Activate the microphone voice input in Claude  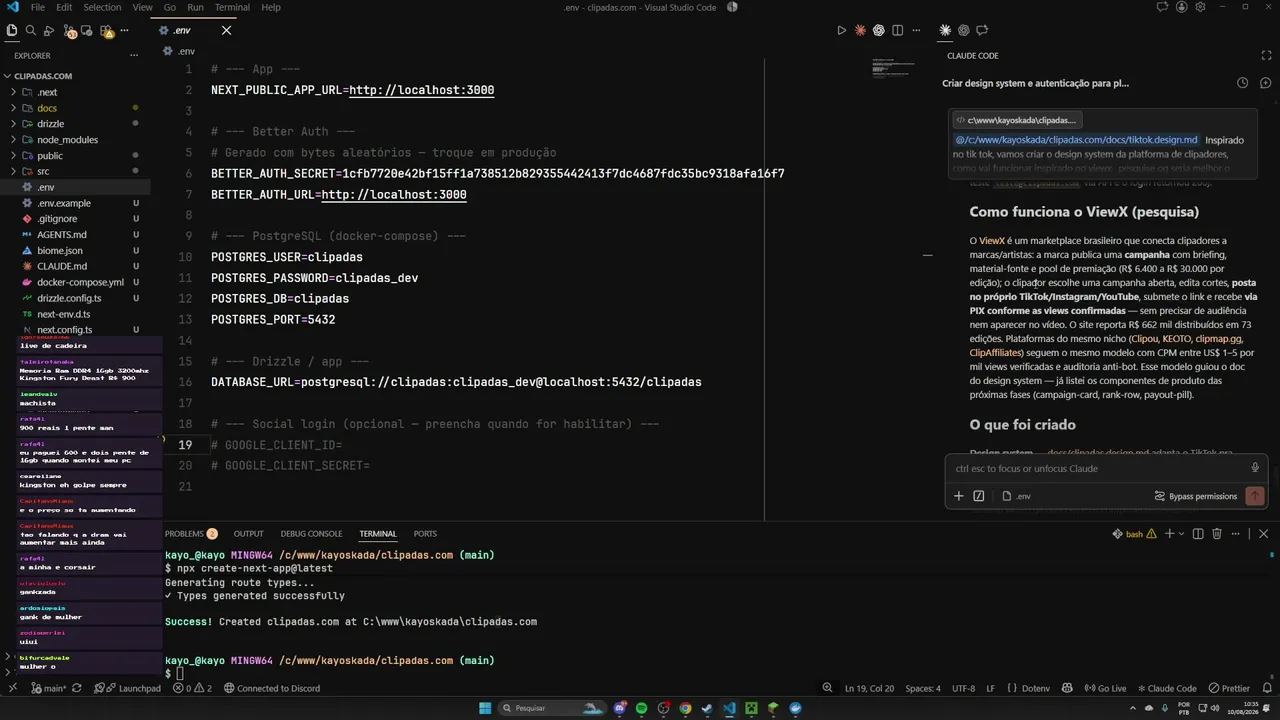coord(1255,468)
